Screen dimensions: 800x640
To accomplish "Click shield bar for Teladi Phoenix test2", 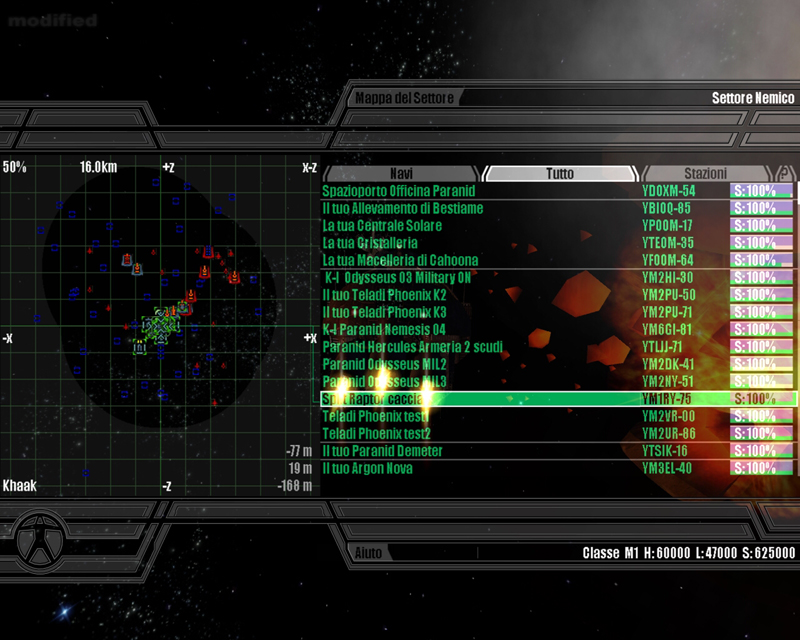I will 762,434.
